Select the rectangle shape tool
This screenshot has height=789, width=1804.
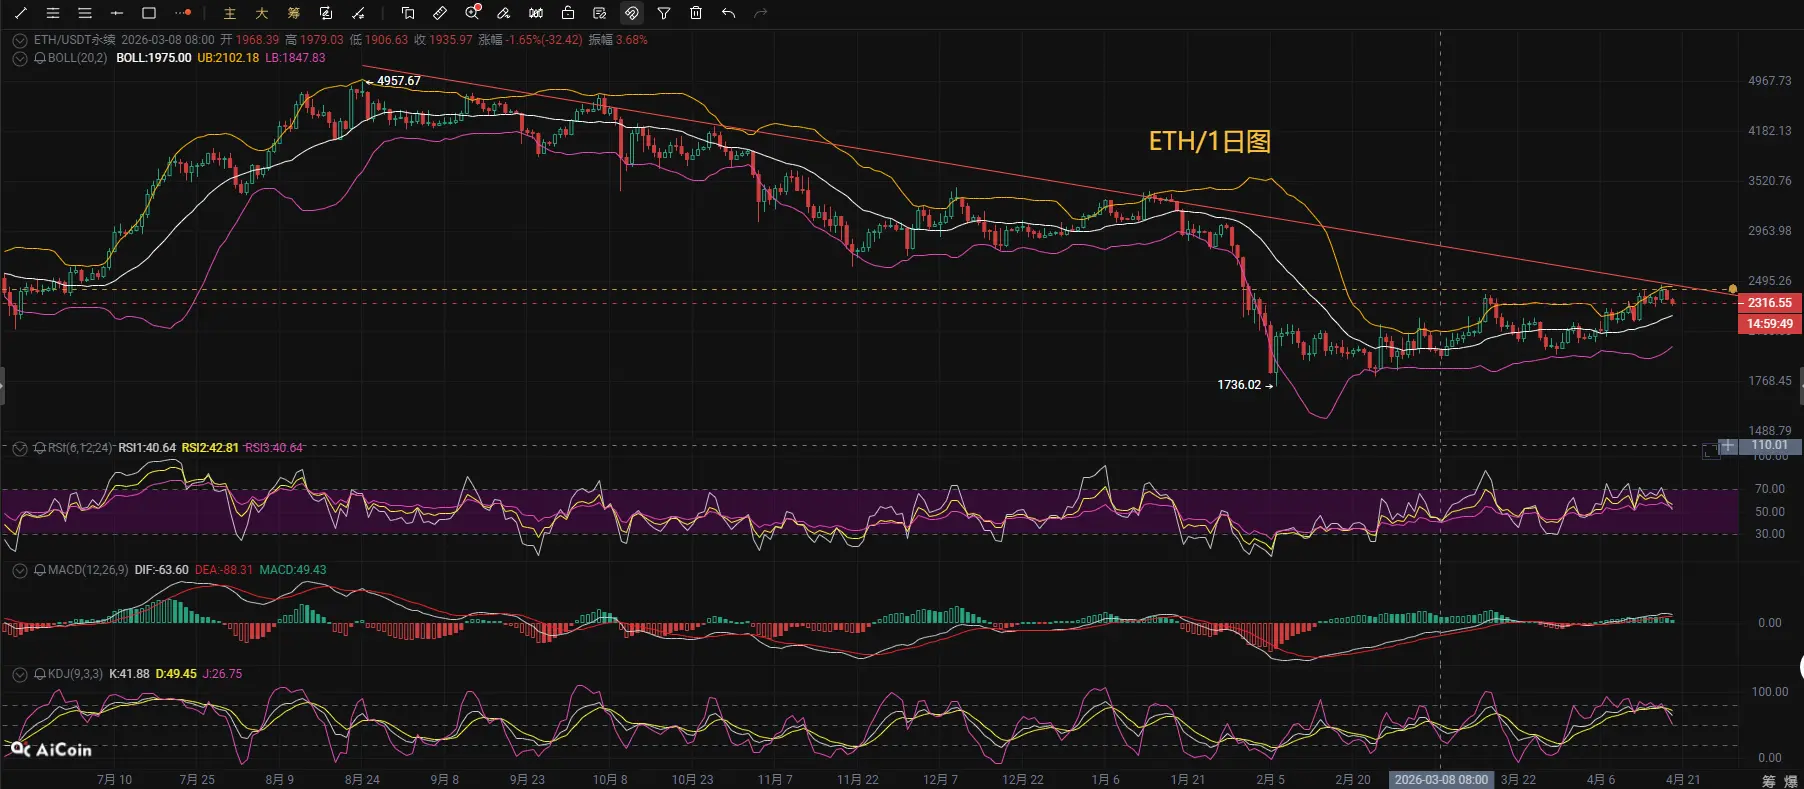click(x=149, y=13)
